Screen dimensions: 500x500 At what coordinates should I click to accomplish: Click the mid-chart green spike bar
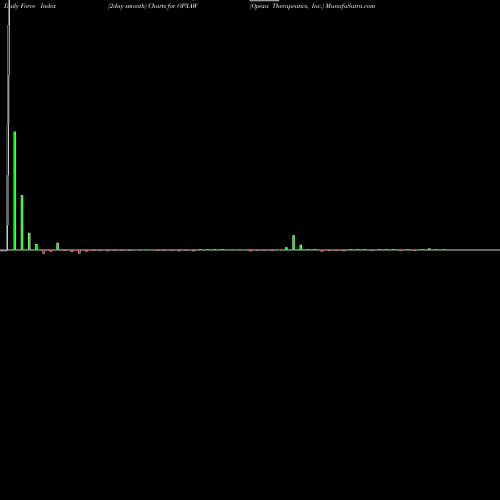tap(293, 242)
